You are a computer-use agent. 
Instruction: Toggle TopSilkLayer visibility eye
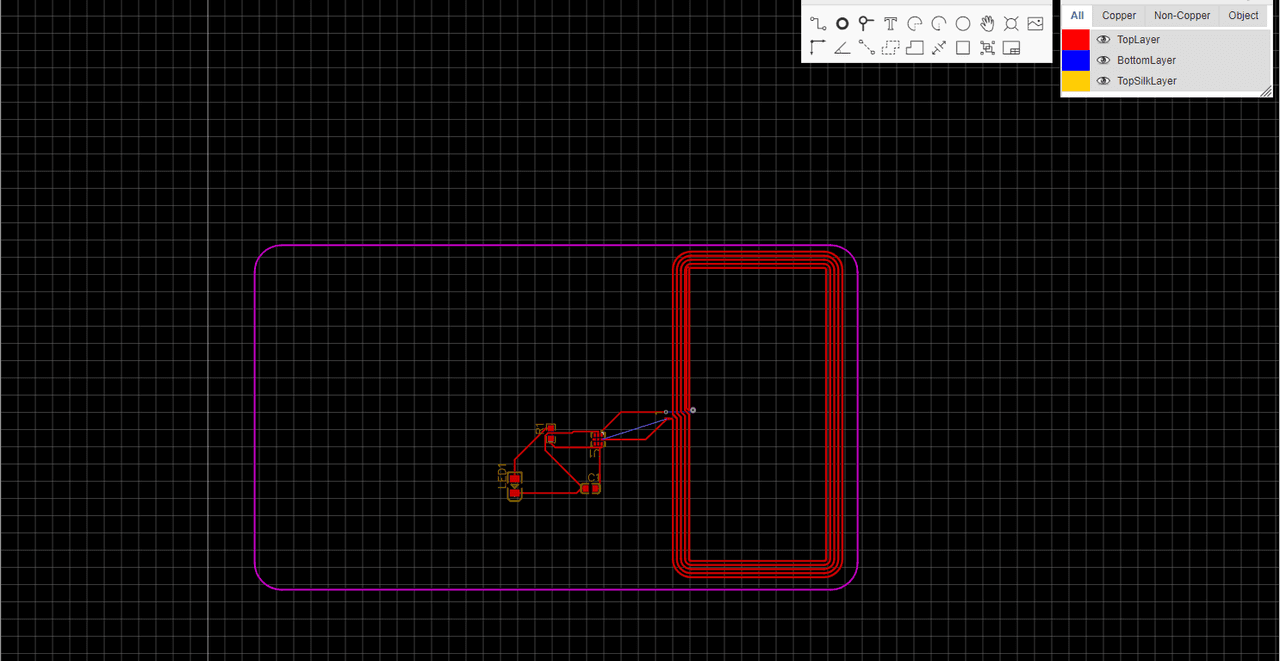[x=1103, y=81]
